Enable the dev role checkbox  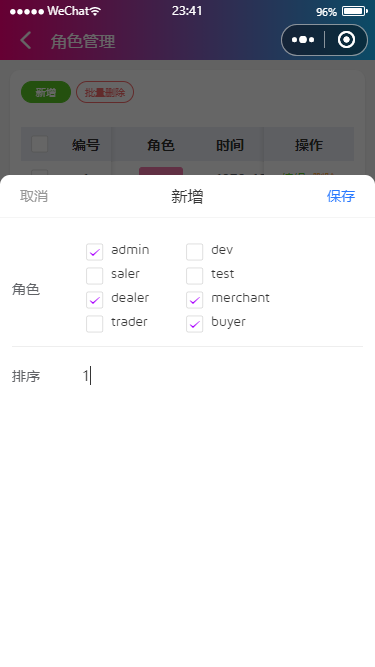click(194, 252)
